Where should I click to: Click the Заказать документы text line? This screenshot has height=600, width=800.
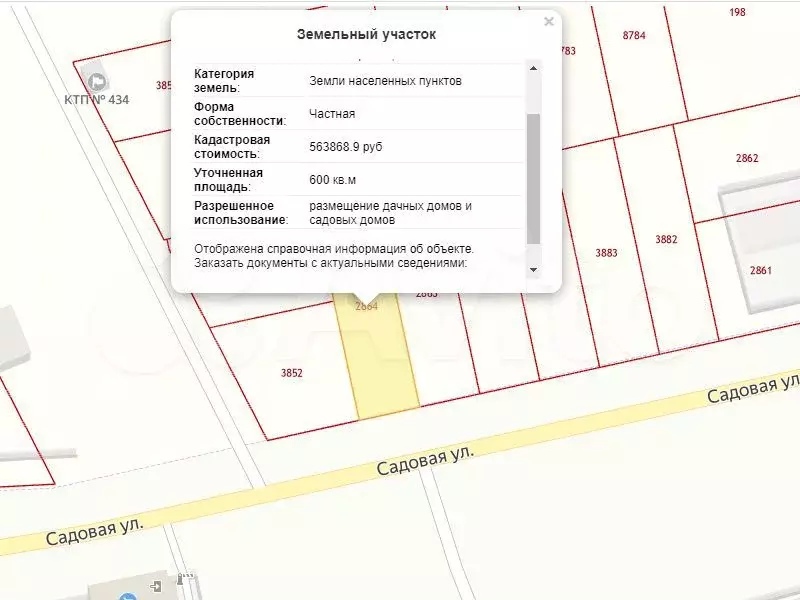pos(330,263)
